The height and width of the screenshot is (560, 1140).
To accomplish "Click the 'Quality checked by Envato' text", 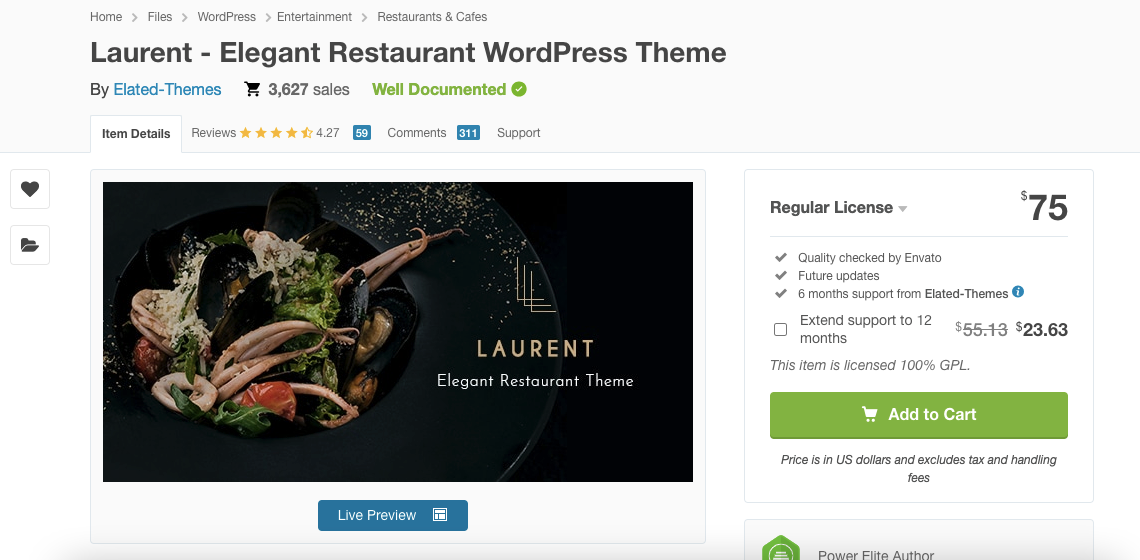I will coord(870,257).
